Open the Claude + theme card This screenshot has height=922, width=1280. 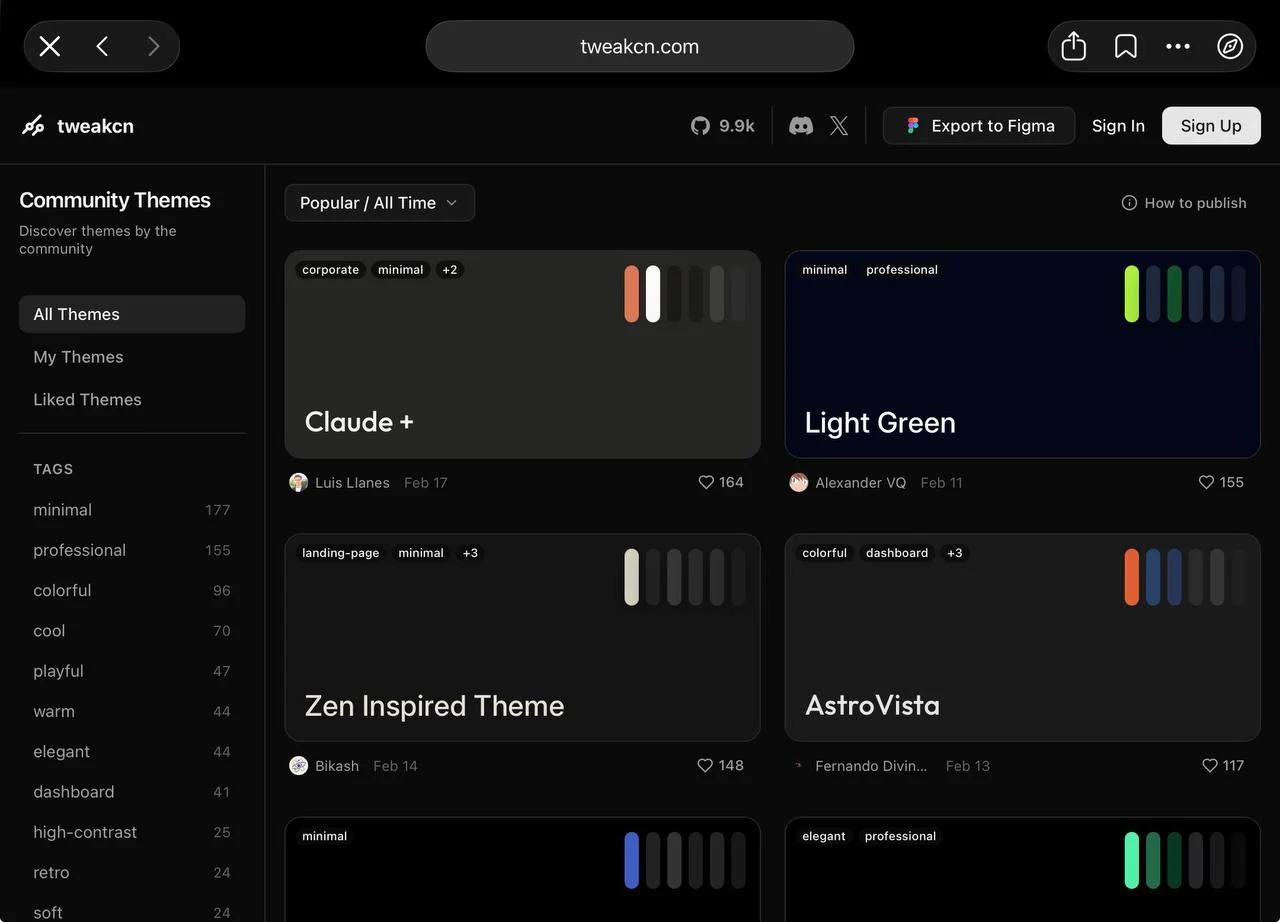click(x=523, y=354)
